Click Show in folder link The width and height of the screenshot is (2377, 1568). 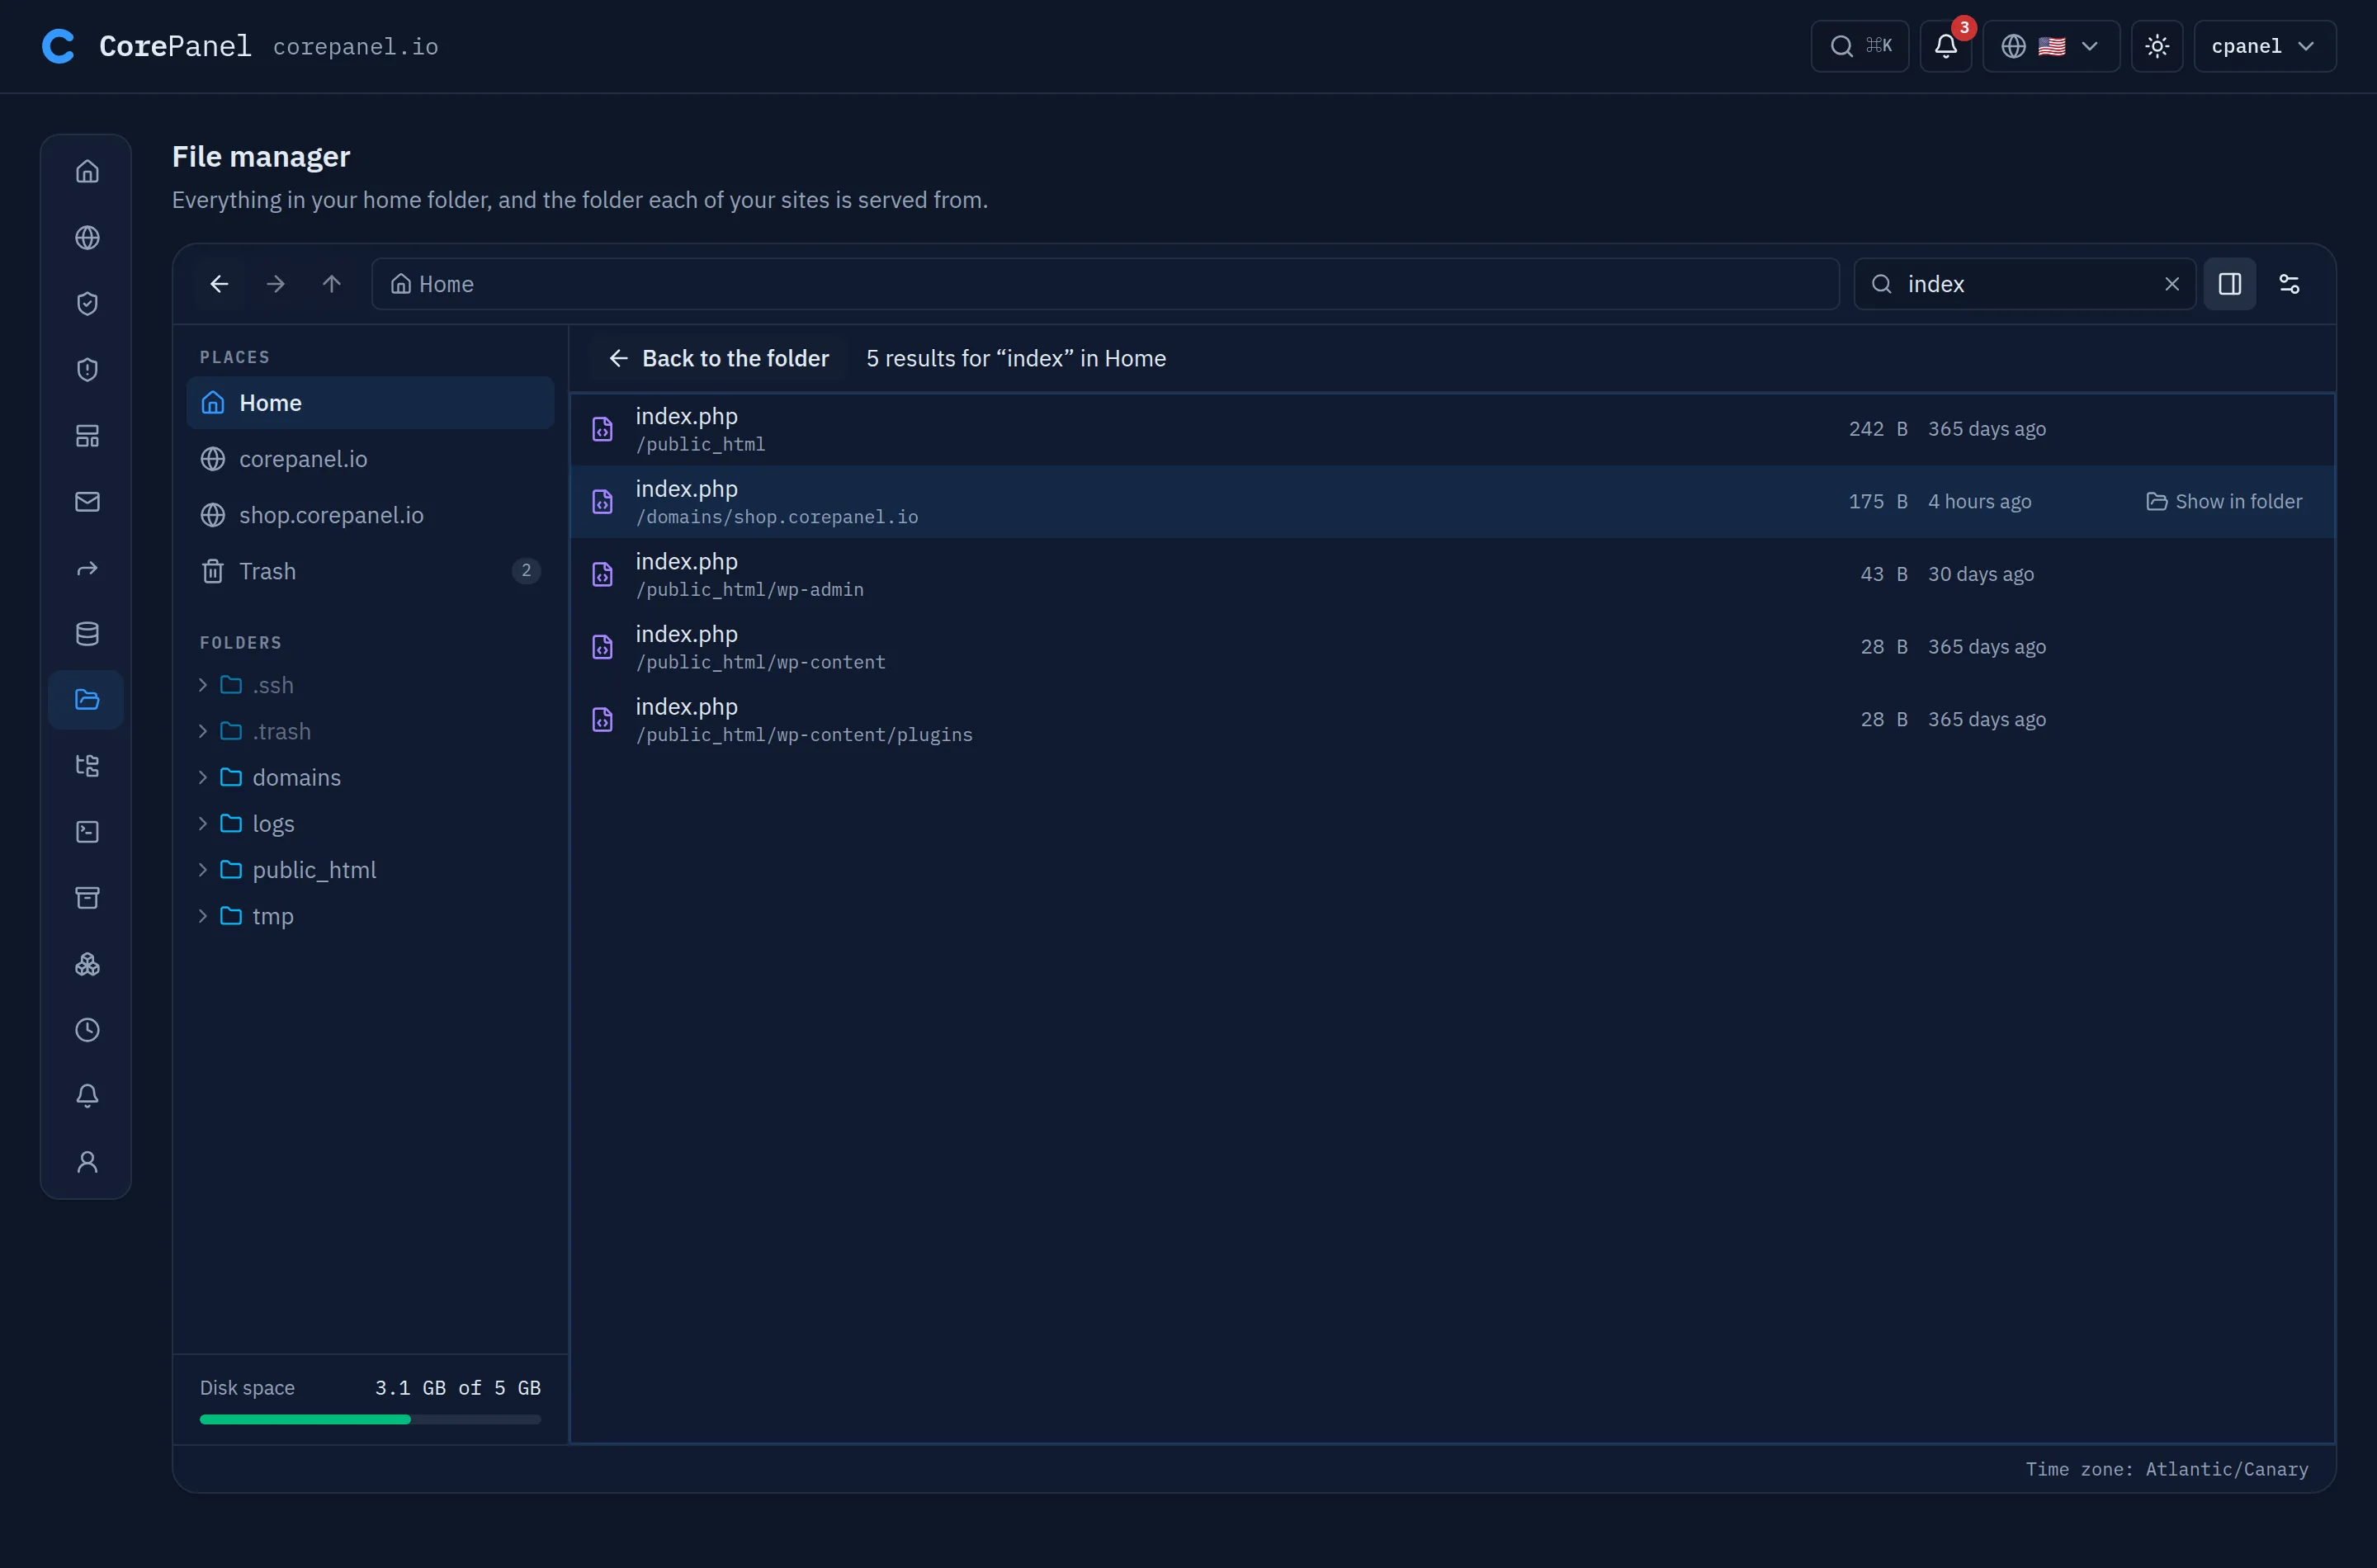[2224, 501]
